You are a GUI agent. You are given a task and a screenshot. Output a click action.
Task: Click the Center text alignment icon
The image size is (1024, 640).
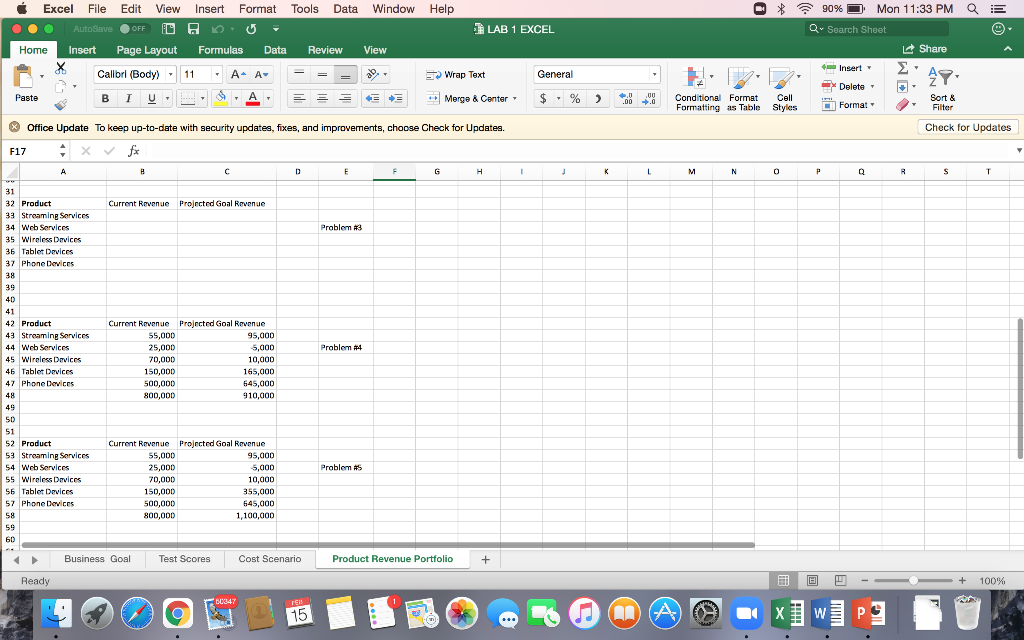click(322, 99)
